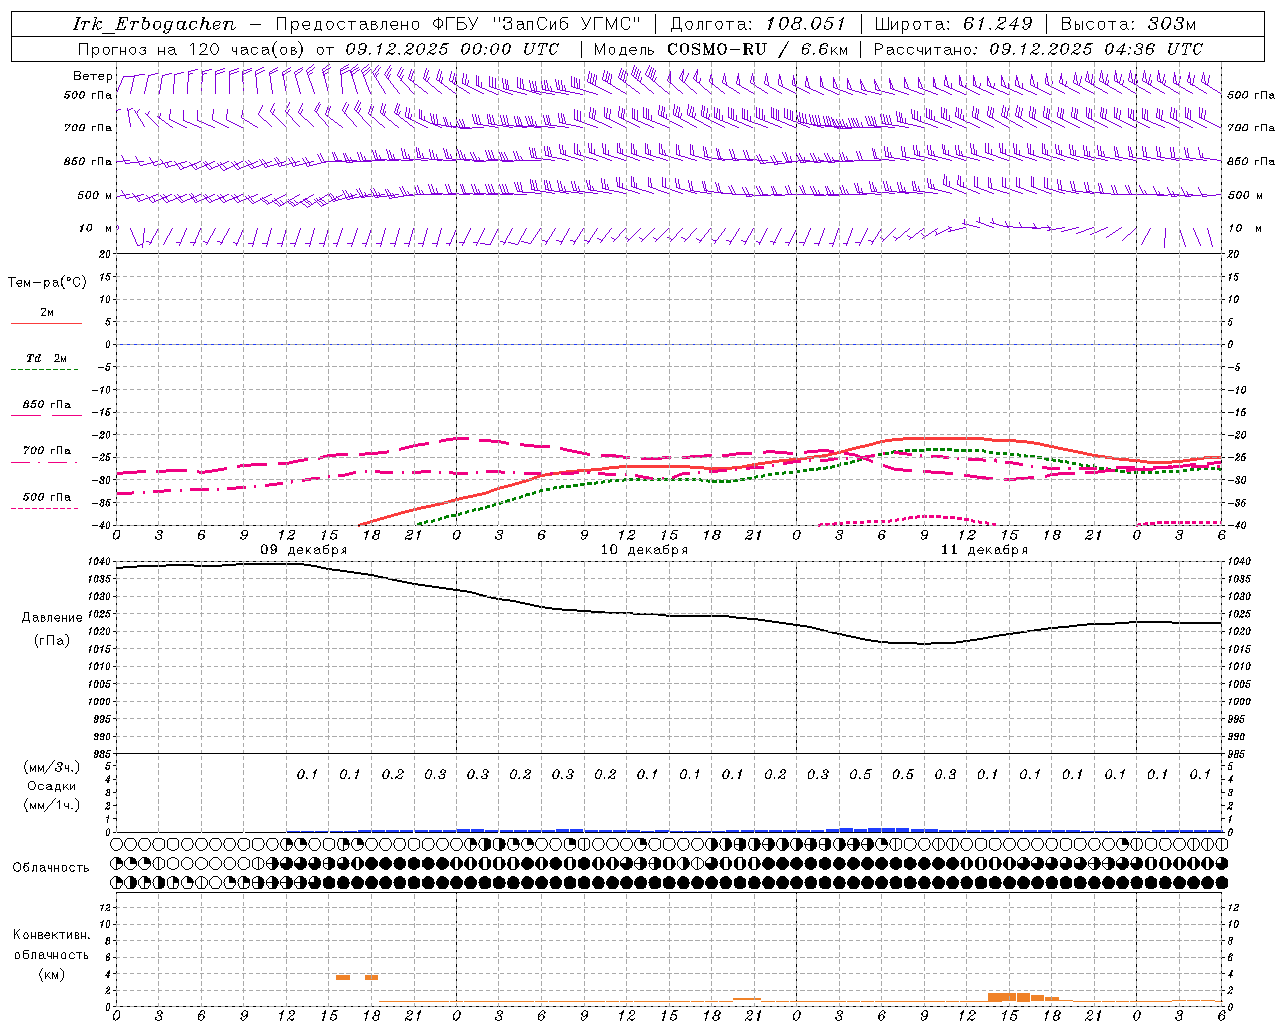Click the 'Осадки' precipitation label
The height and width of the screenshot is (1024, 1280).
coord(51,786)
